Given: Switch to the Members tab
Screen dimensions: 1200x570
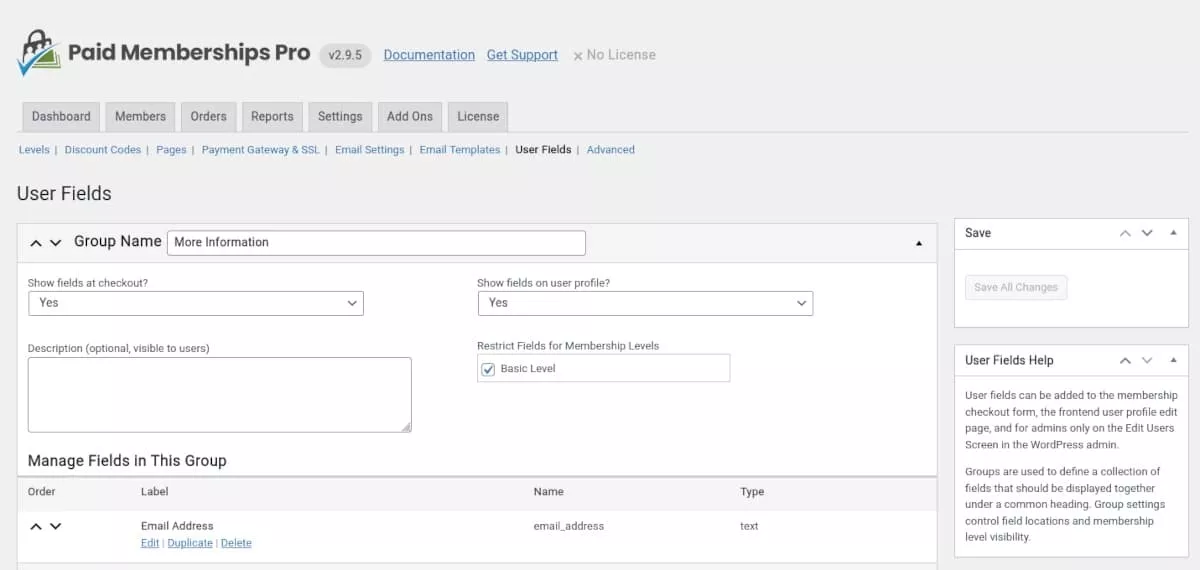Looking at the screenshot, I should [x=140, y=117].
